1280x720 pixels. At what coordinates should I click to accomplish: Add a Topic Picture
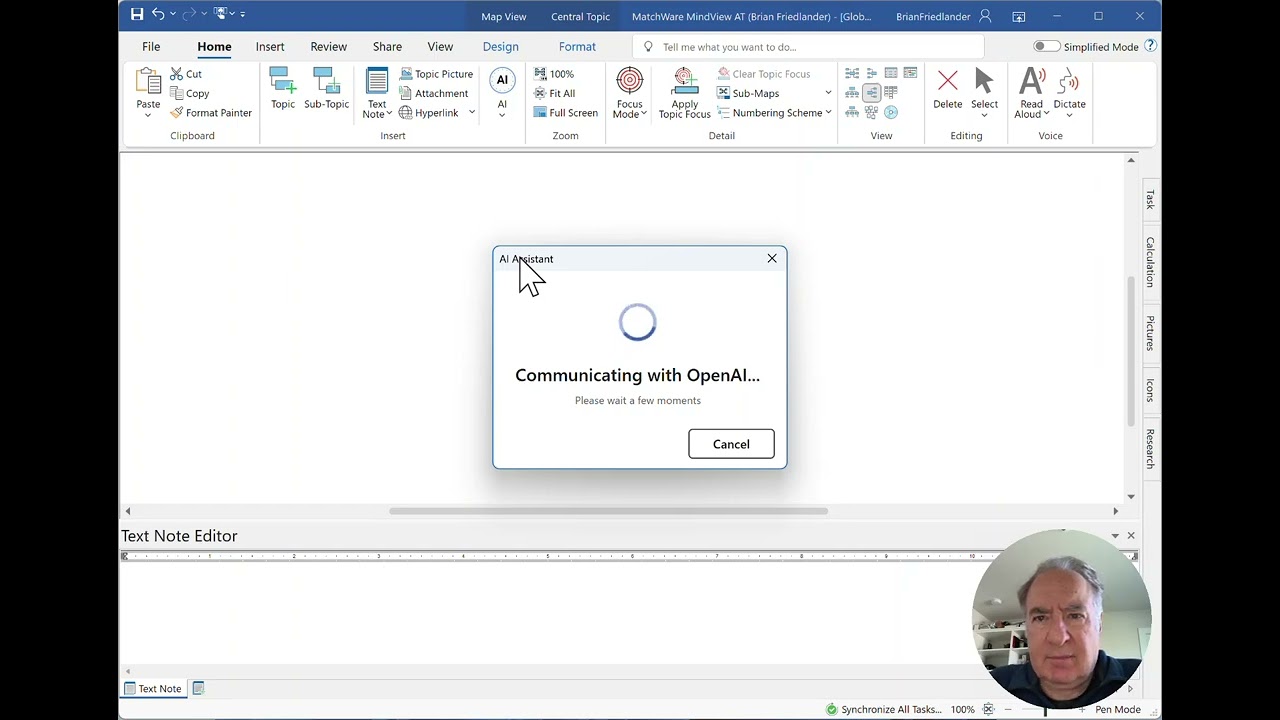point(436,74)
